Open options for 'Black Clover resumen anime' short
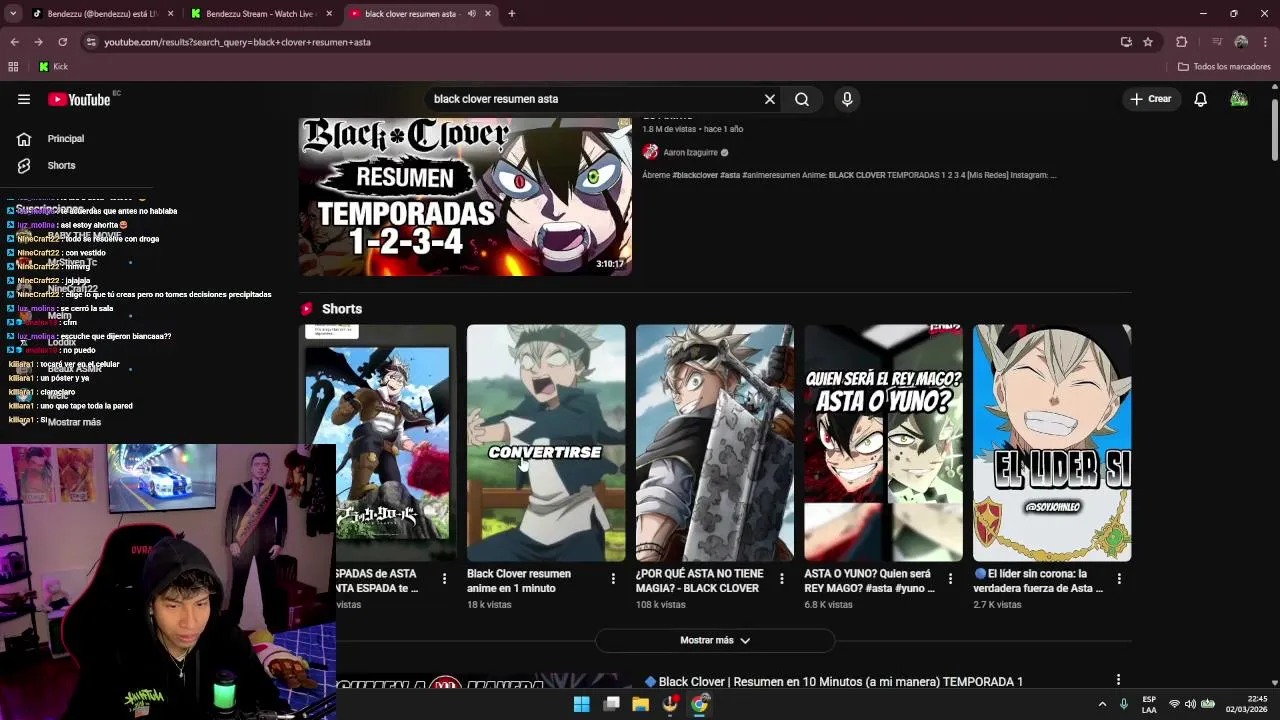The image size is (1280, 720). coord(613,578)
